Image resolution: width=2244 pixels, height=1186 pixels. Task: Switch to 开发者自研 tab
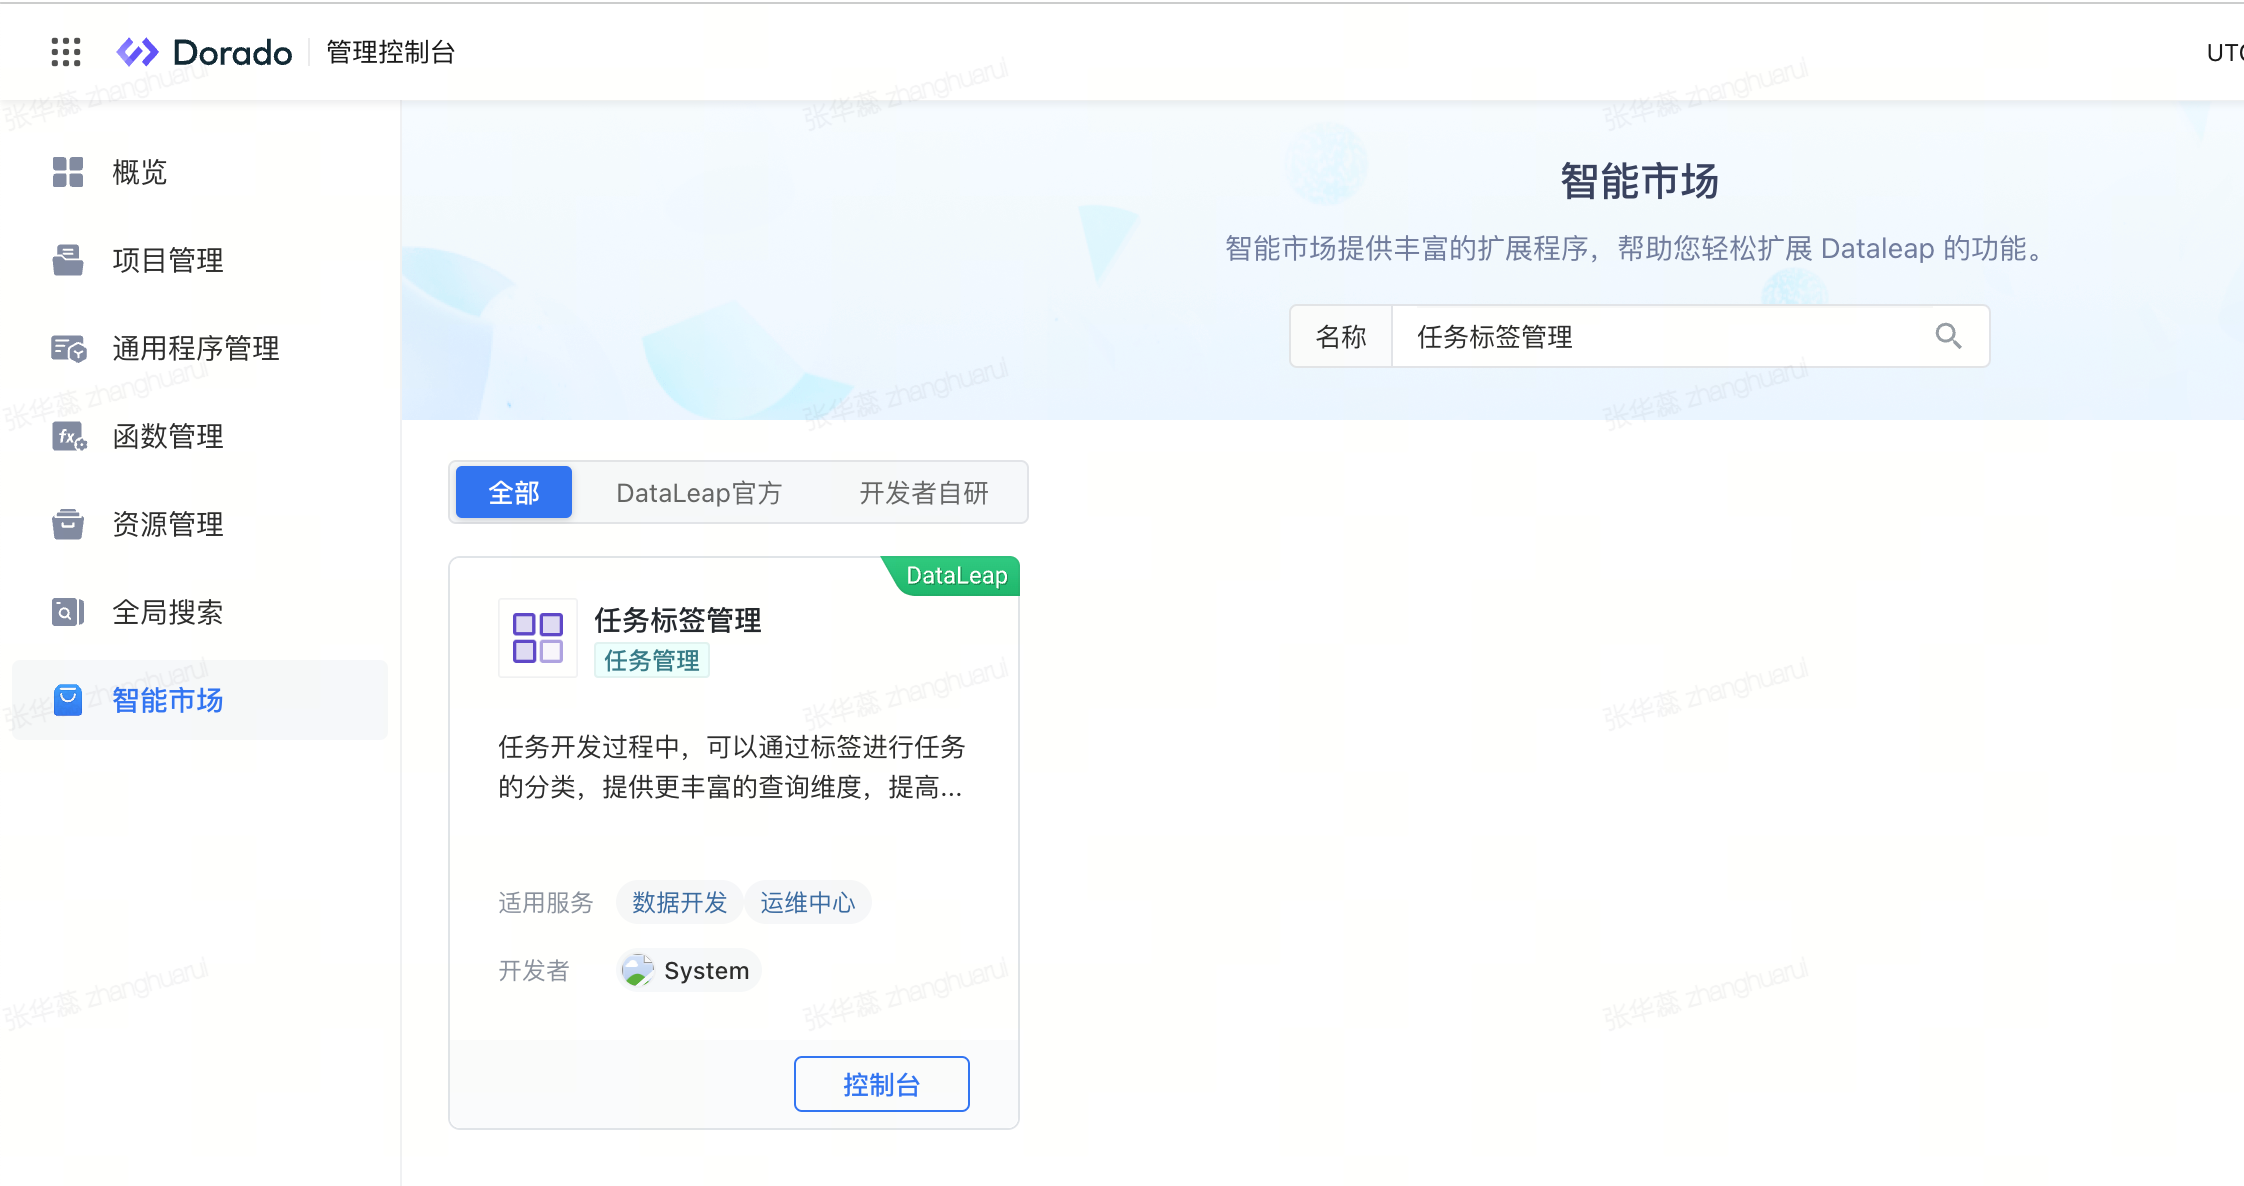[924, 492]
